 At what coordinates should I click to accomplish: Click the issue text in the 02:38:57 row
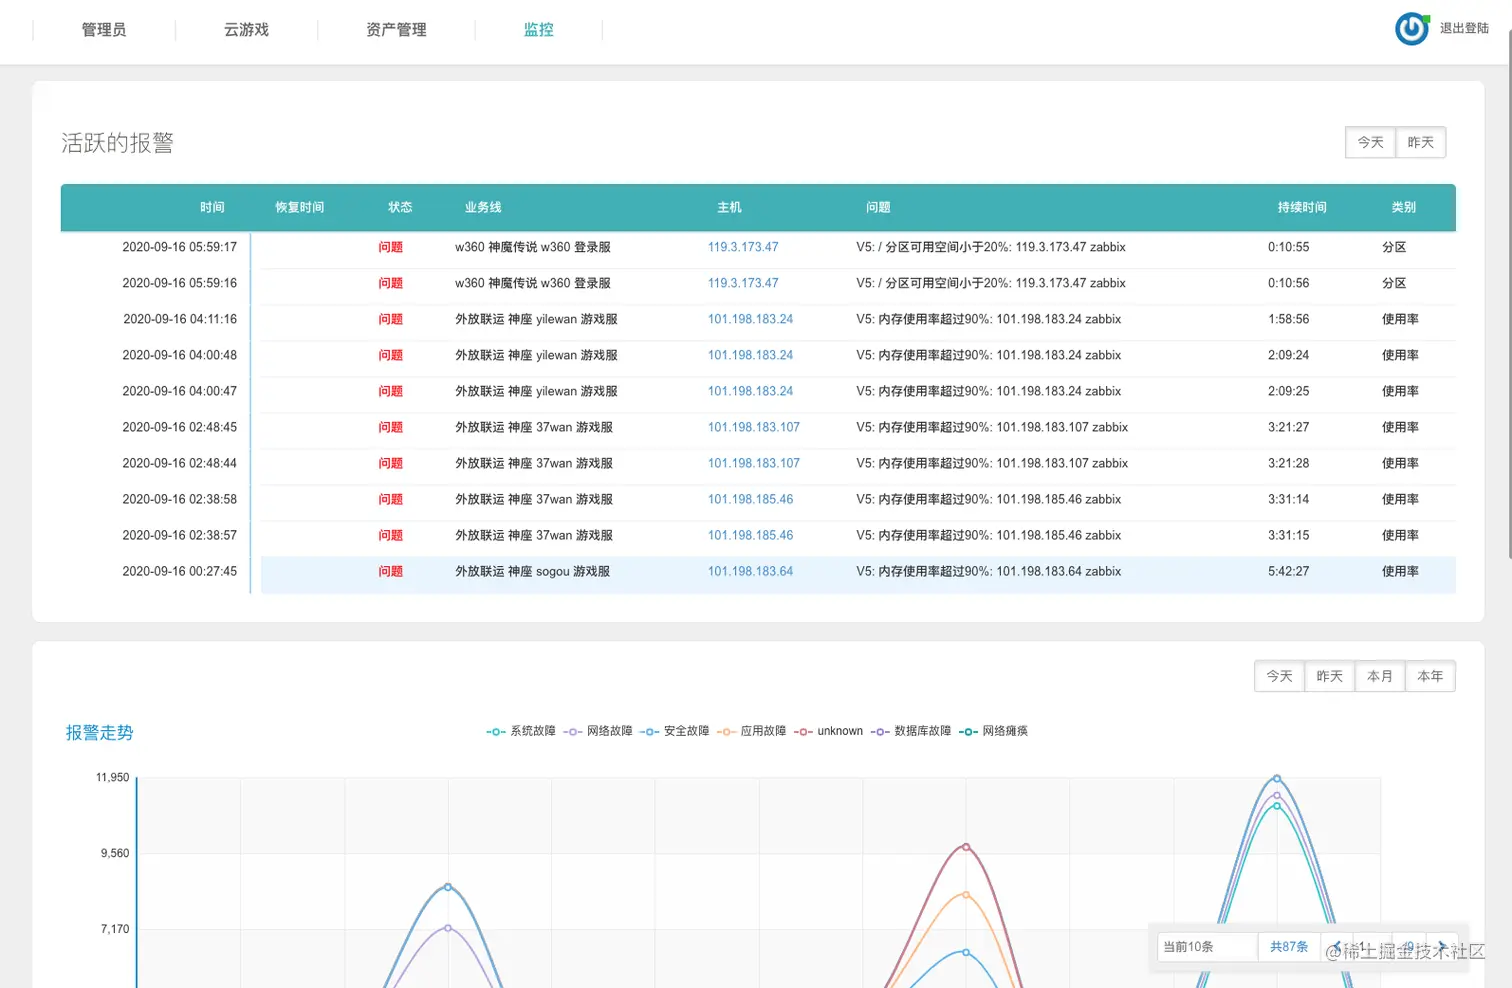988,535
